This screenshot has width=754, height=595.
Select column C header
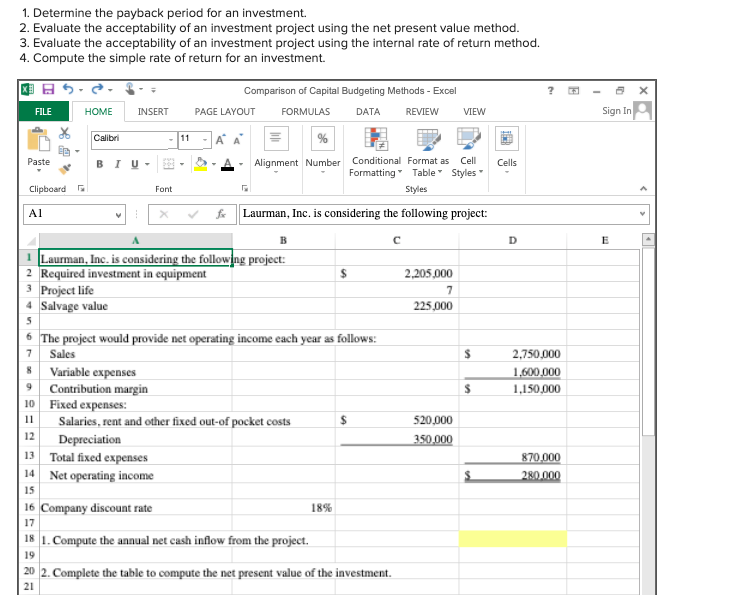397,241
